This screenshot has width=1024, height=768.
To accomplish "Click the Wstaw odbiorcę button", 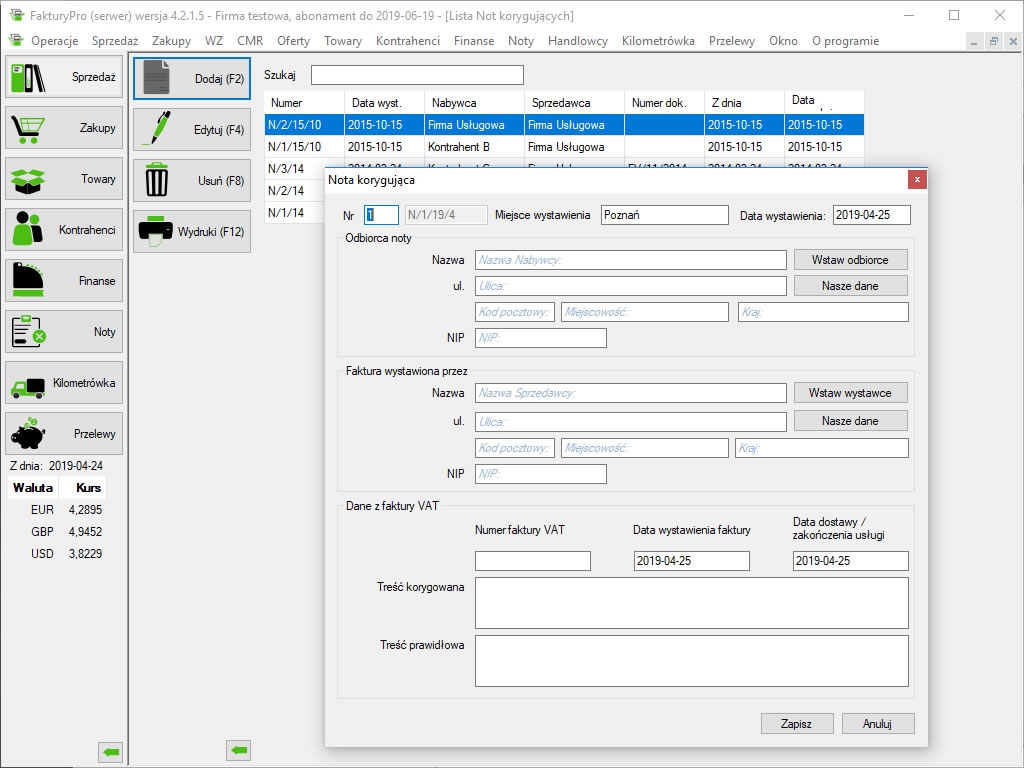I will coord(850,260).
